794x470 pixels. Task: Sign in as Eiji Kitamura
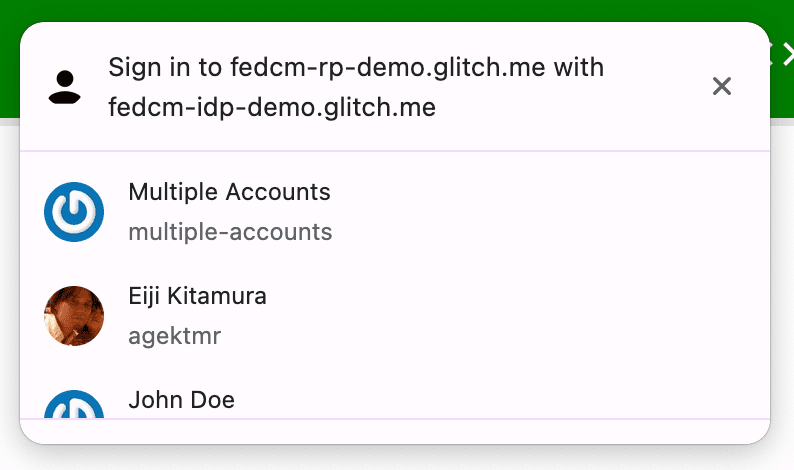tap(197, 296)
